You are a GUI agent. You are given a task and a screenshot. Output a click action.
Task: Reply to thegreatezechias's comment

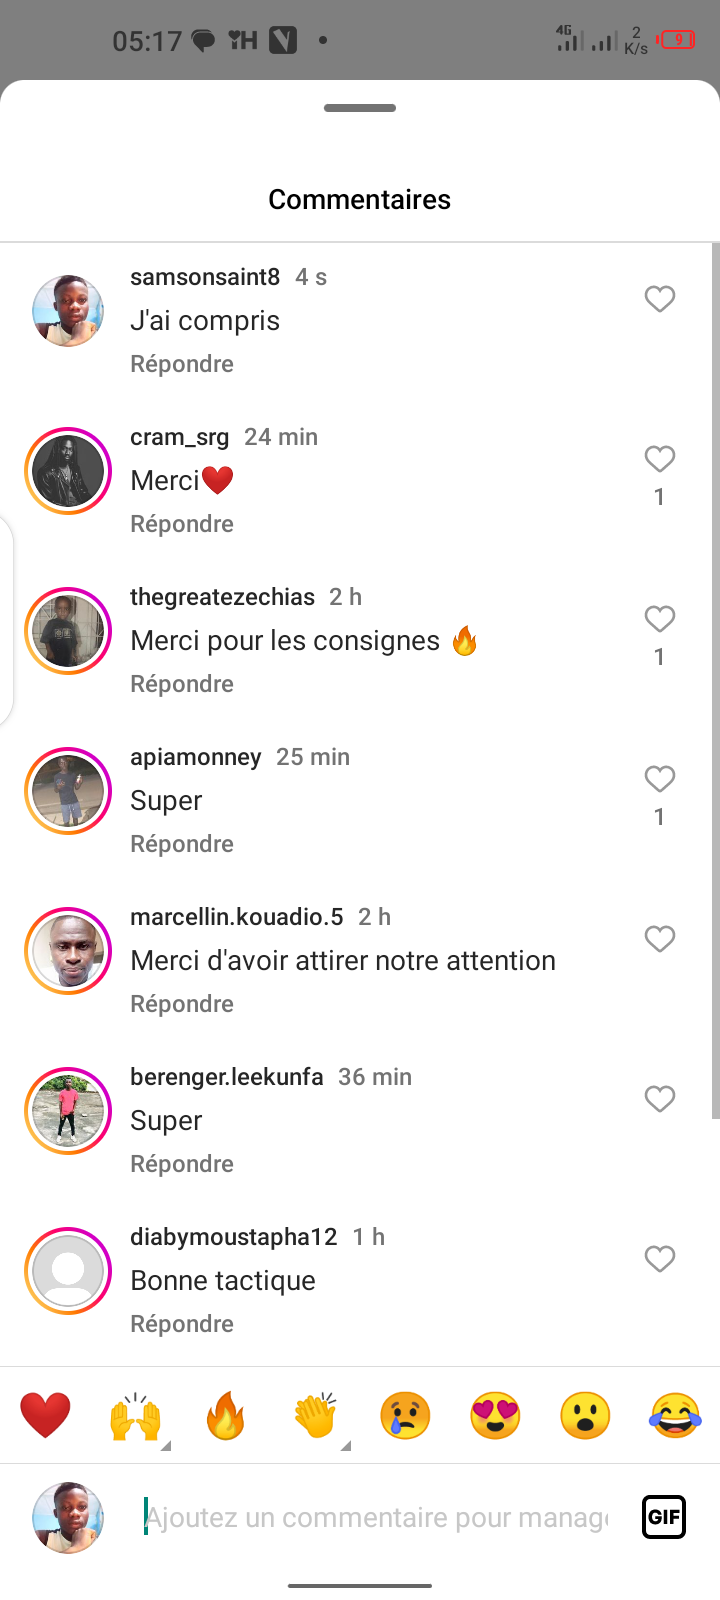click(182, 684)
